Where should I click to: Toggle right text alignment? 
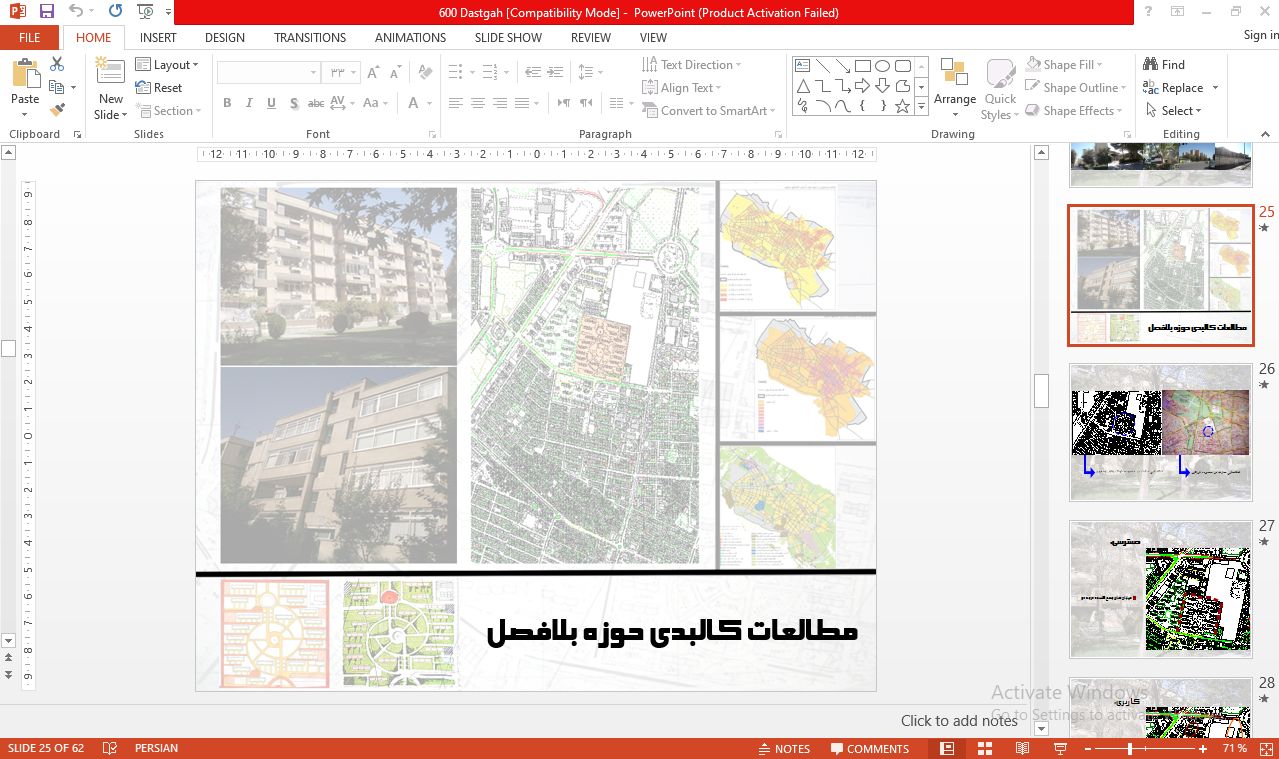pos(500,103)
